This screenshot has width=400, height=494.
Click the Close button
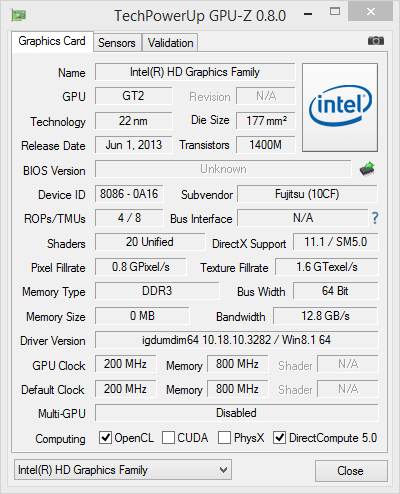pyautogui.click(x=351, y=471)
